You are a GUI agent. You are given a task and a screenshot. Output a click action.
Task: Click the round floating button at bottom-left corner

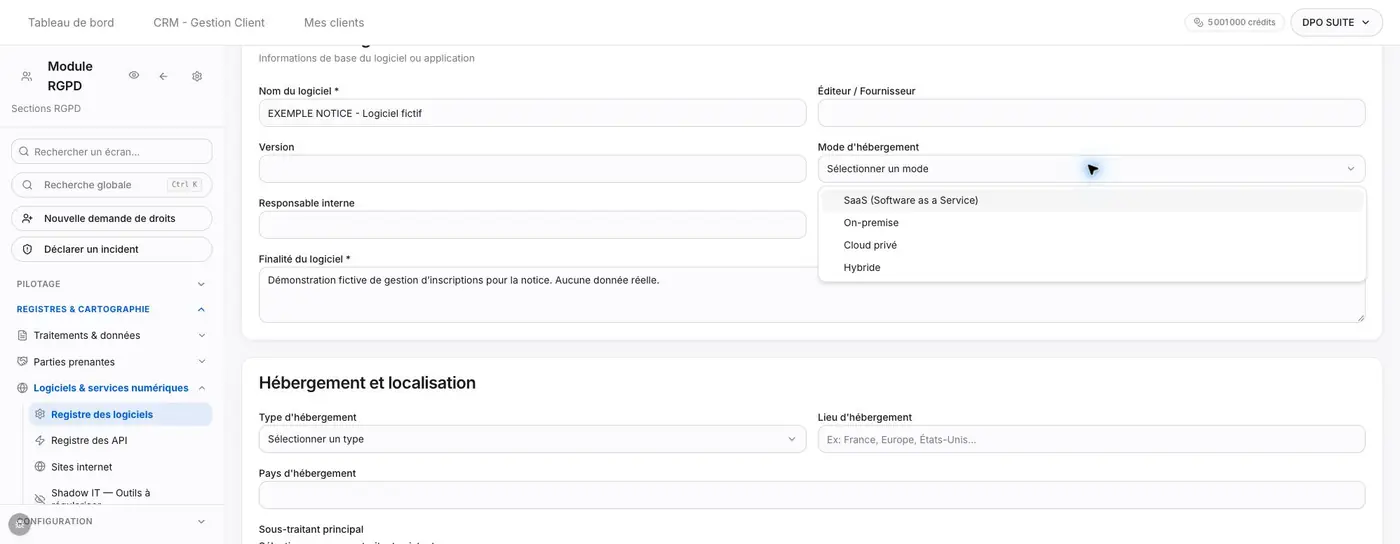pos(20,524)
